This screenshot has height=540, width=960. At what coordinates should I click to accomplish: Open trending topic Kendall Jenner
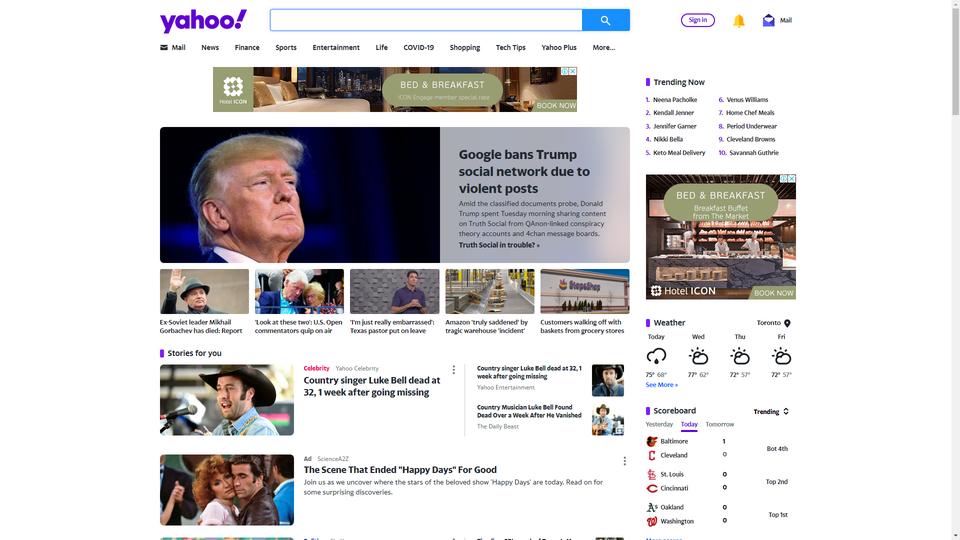673,113
